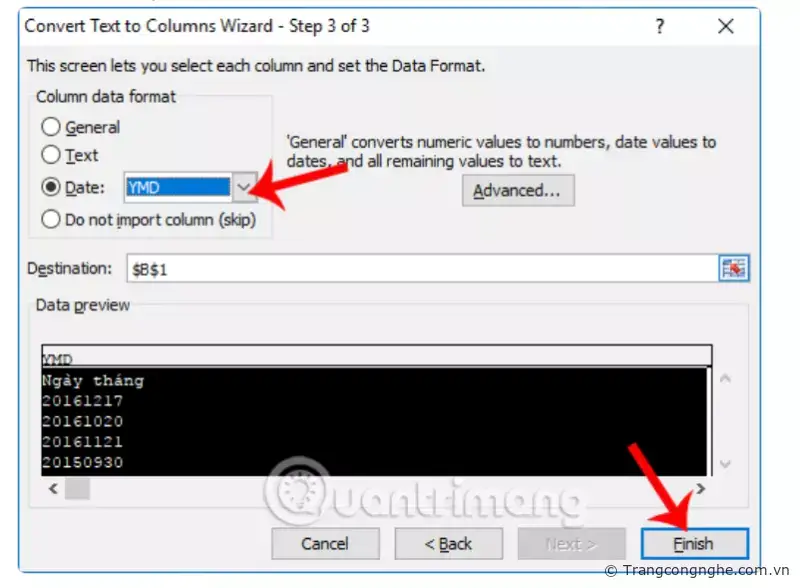Image resolution: width=800 pixels, height=588 pixels.
Task: Click the preview scroll right arrow
Action: pos(701,489)
